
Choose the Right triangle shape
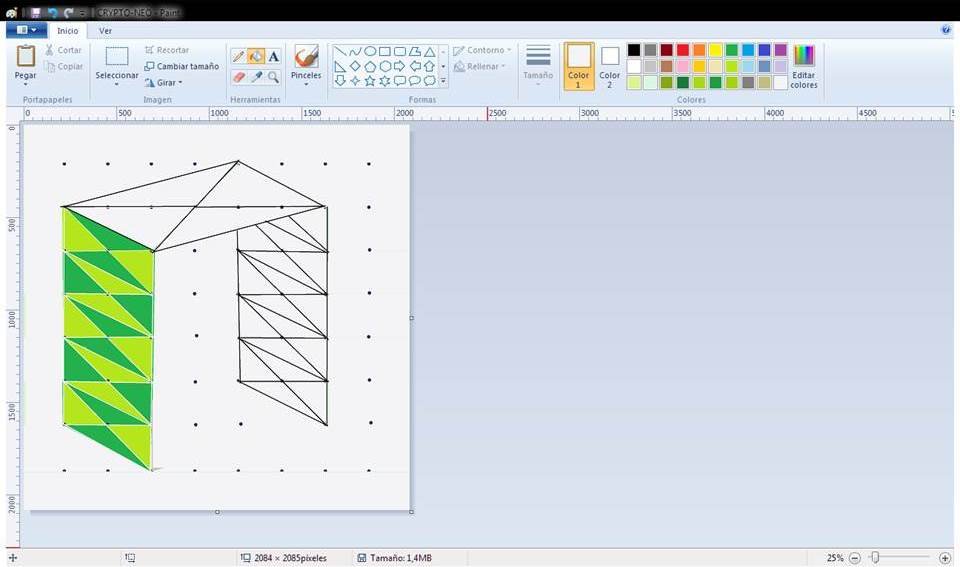(x=340, y=66)
